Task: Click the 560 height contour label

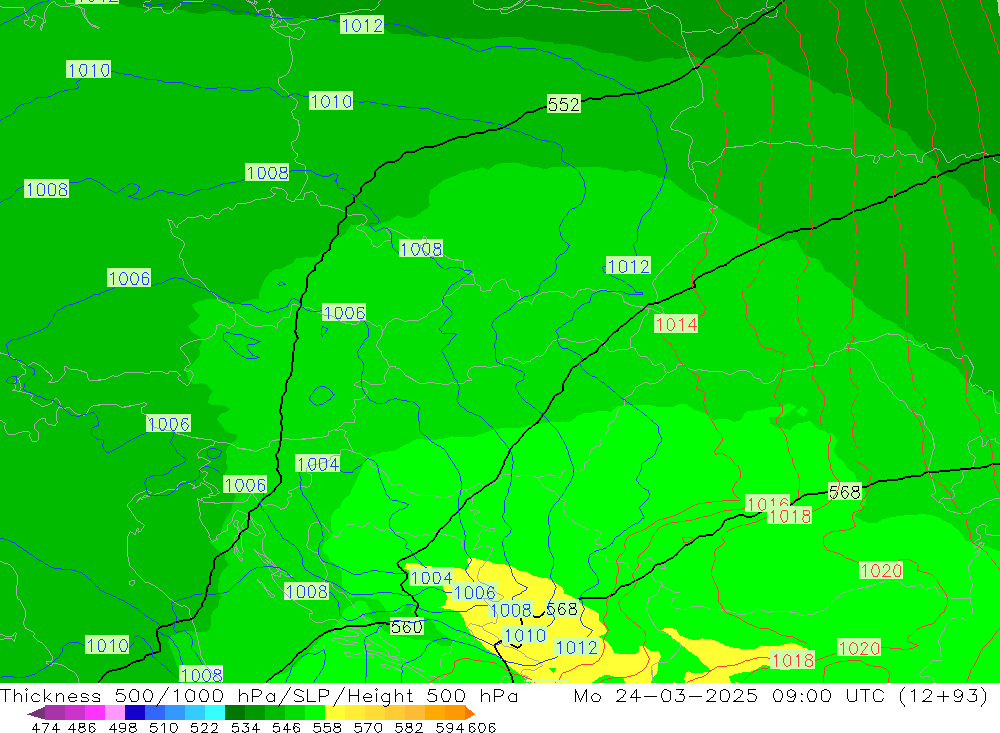Action: point(406,627)
